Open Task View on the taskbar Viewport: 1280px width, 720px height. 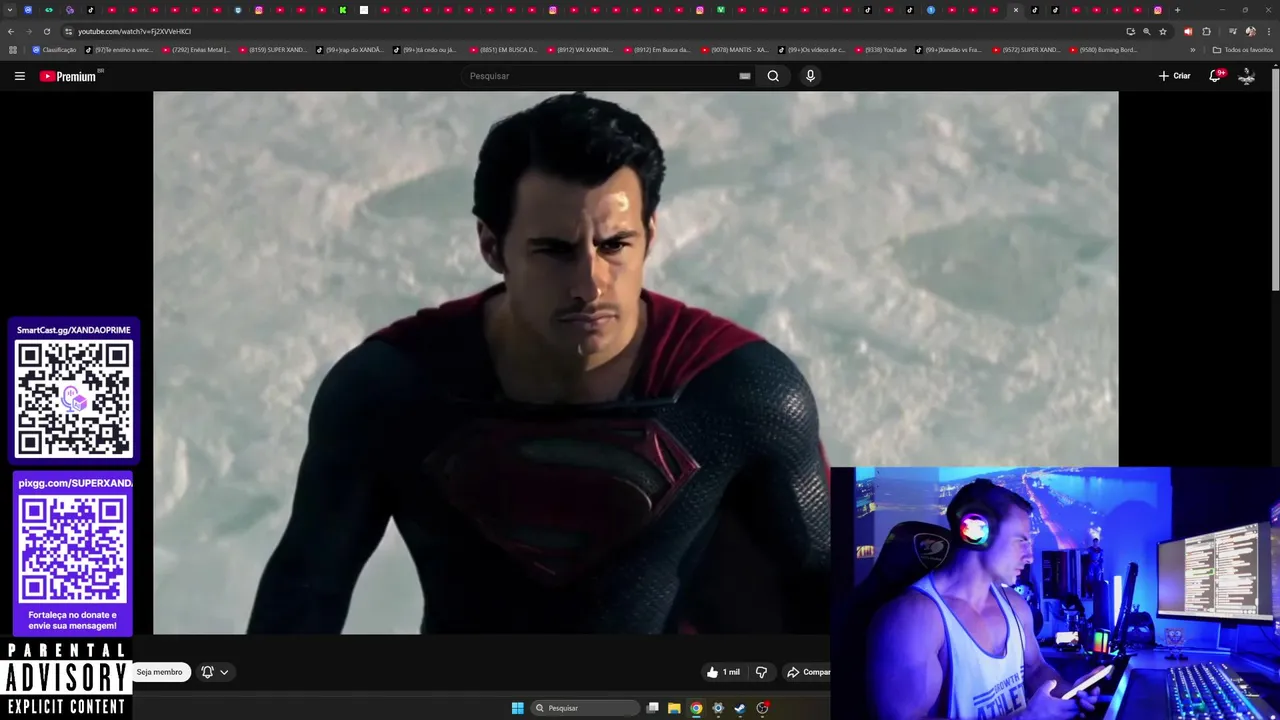(x=652, y=708)
